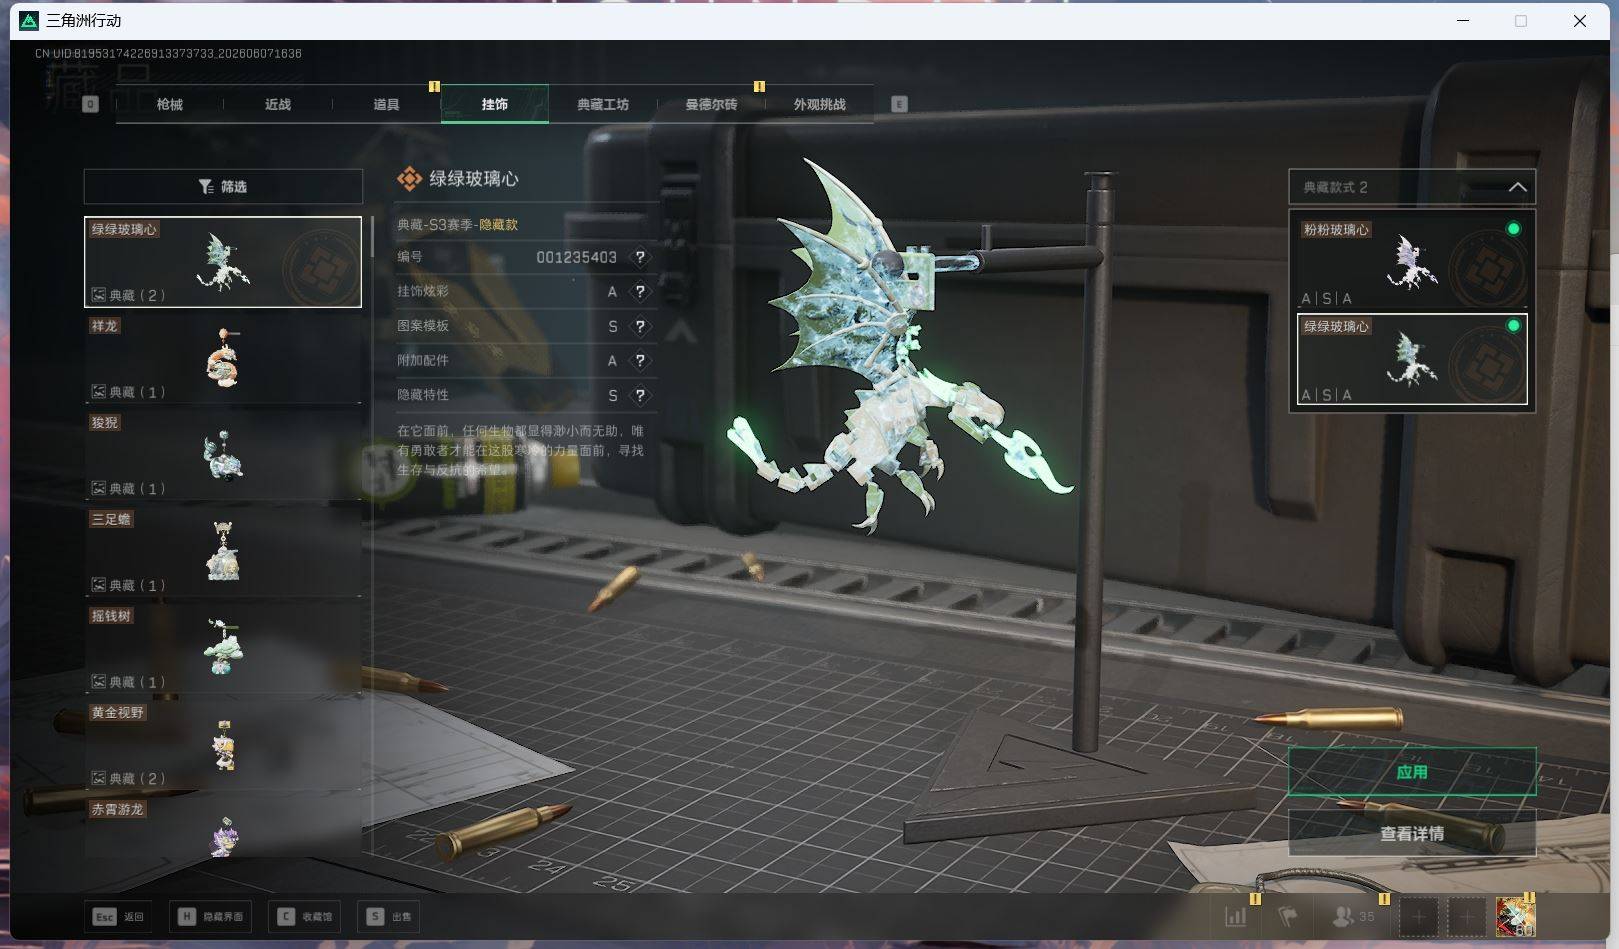The width and height of the screenshot is (1619, 949).
Task: Close the 三角洲行动 window
Action: [x=1580, y=20]
